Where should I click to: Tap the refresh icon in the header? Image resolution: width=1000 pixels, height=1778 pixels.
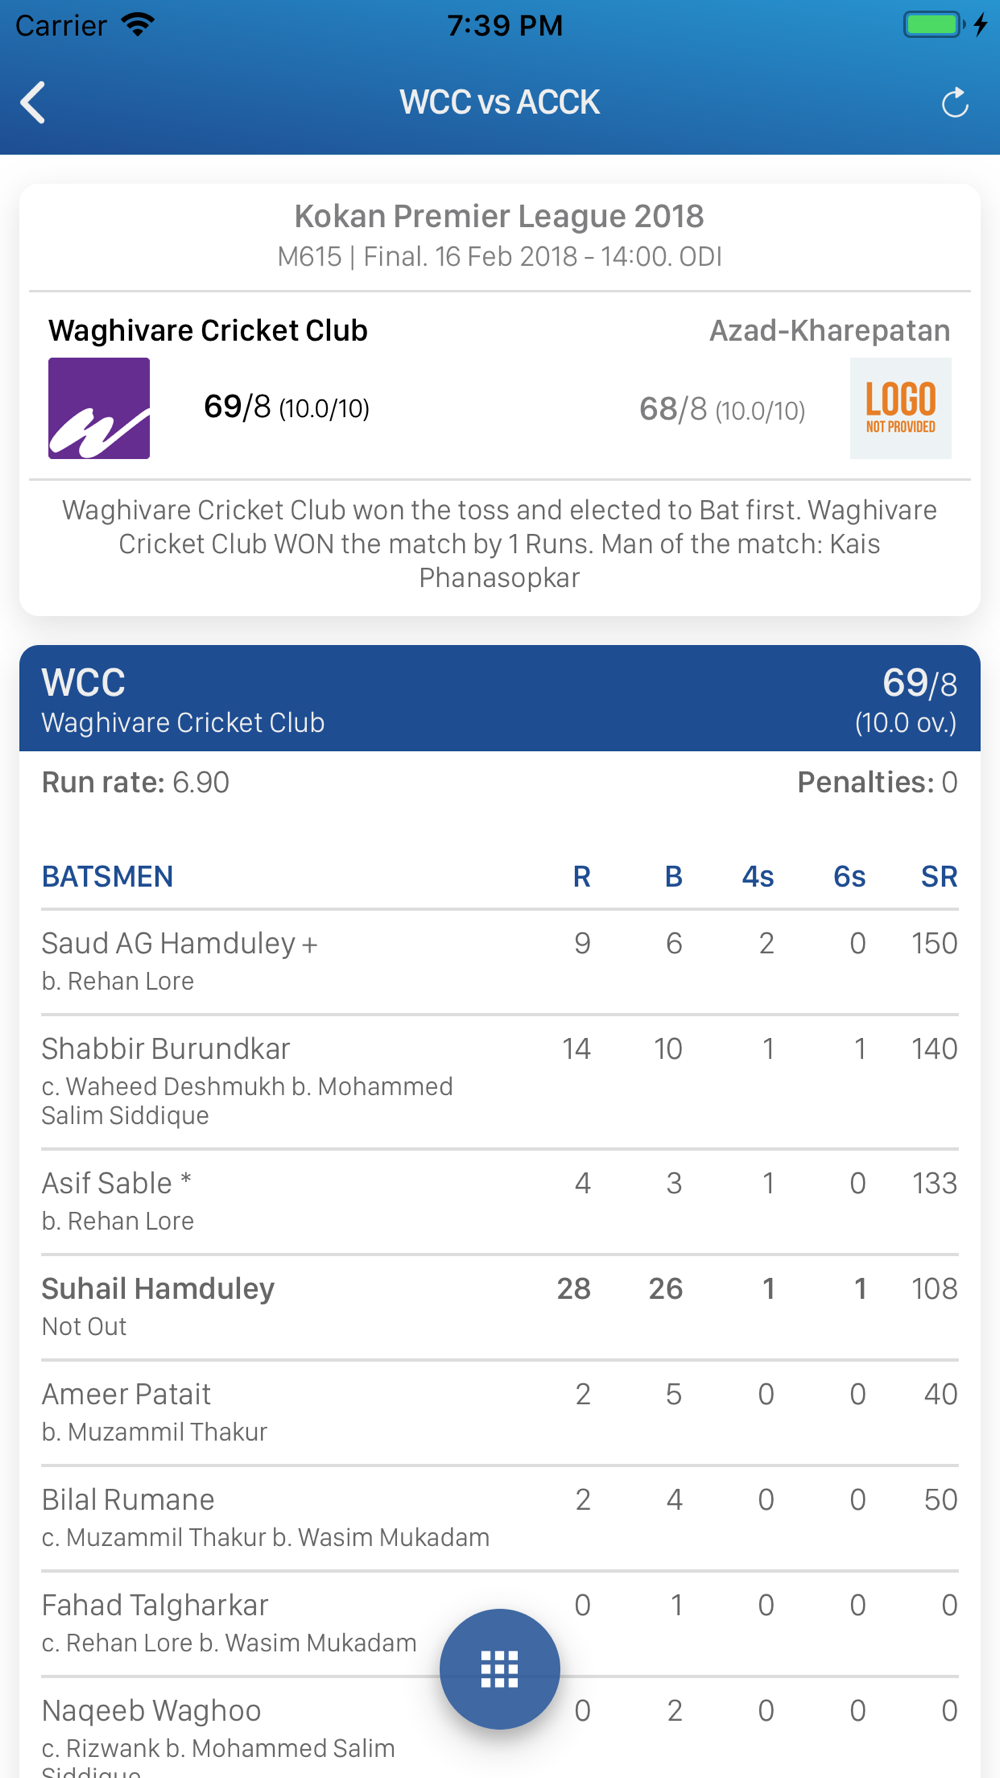point(955,102)
